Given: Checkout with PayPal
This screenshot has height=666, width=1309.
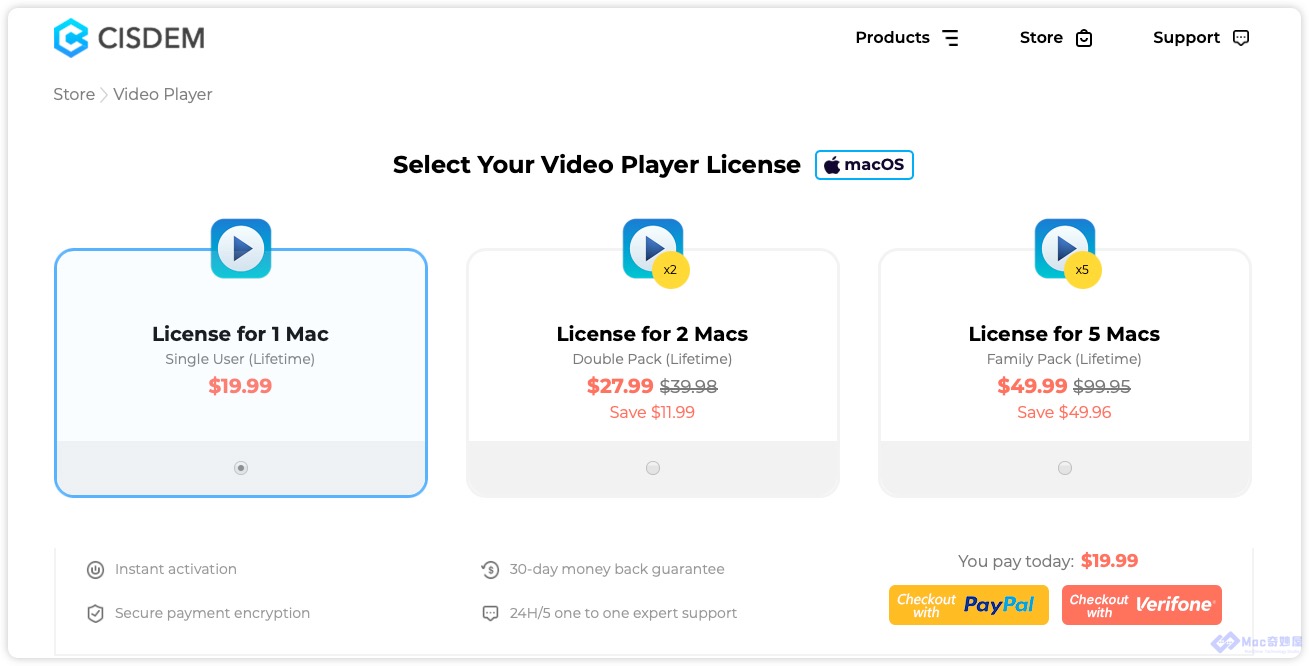Looking at the screenshot, I should click(969, 605).
